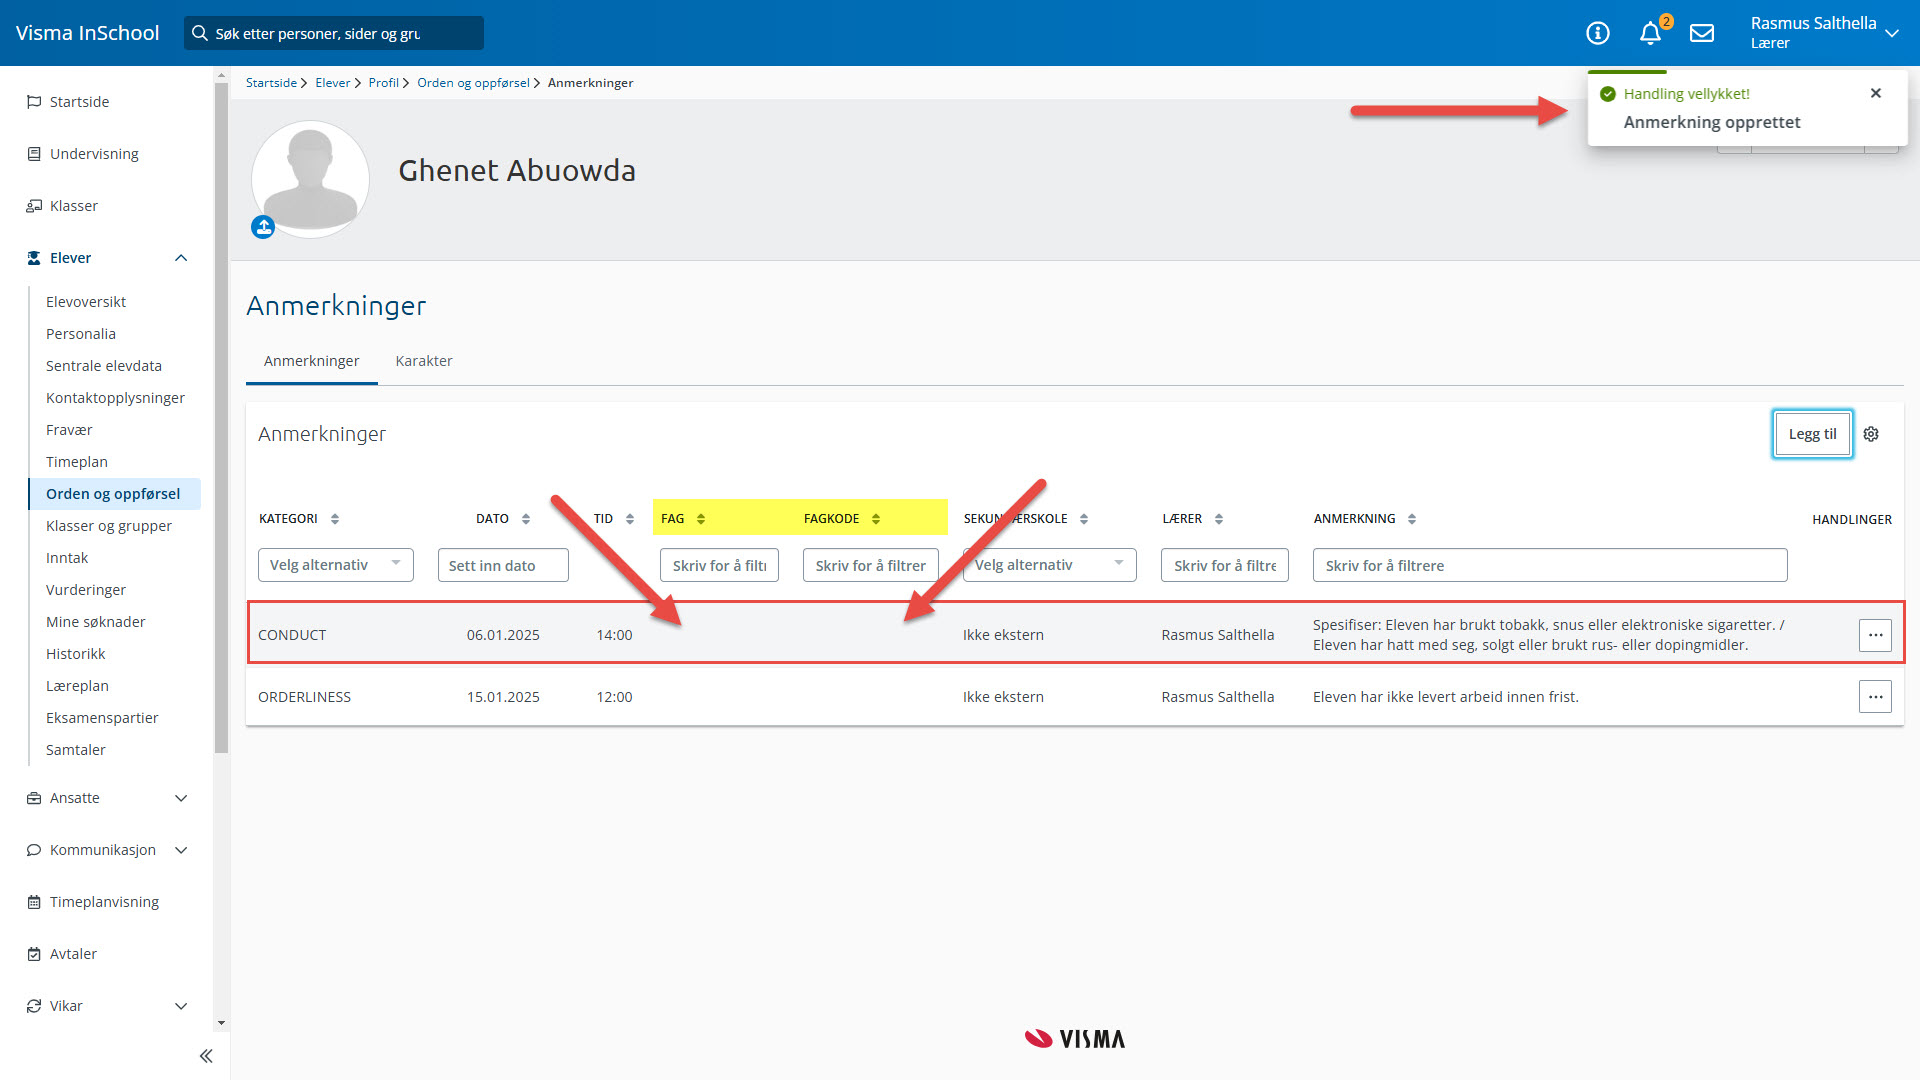Click the table settings gear icon

(1871, 434)
